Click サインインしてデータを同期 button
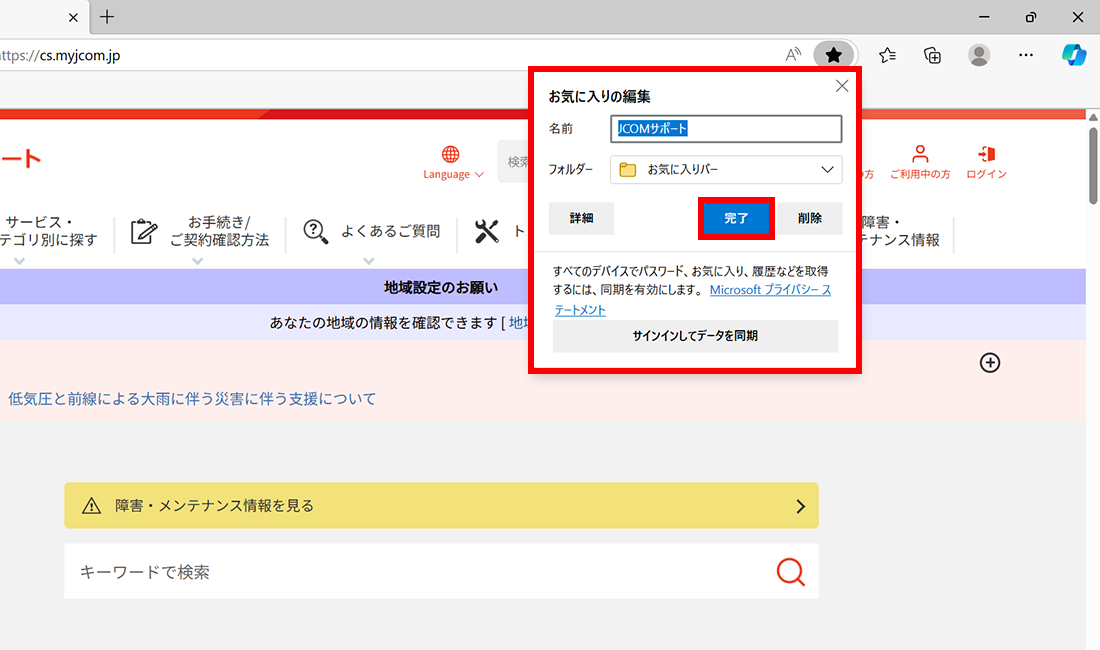The height and width of the screenshot is (650, 1100). coord(695,336)
